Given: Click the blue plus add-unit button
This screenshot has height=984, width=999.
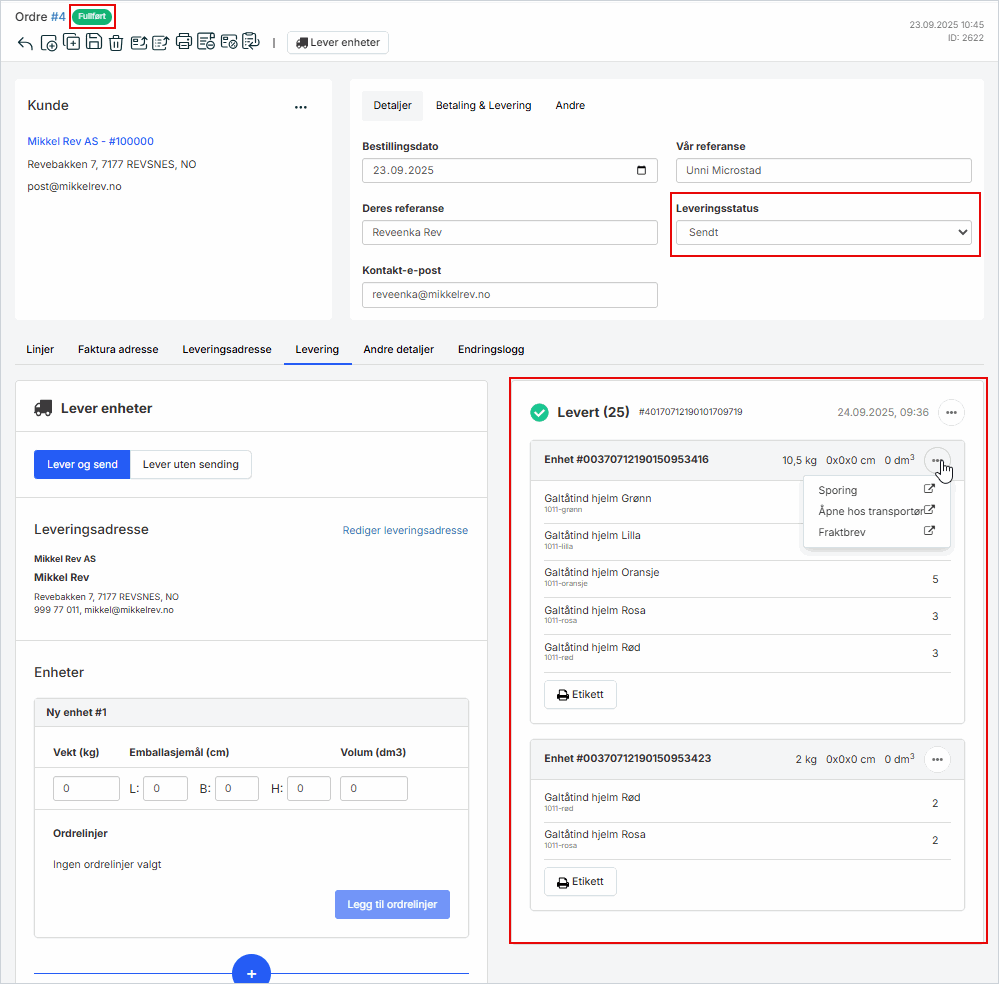Looking at the screenshot, I should (x=251, y=972).
